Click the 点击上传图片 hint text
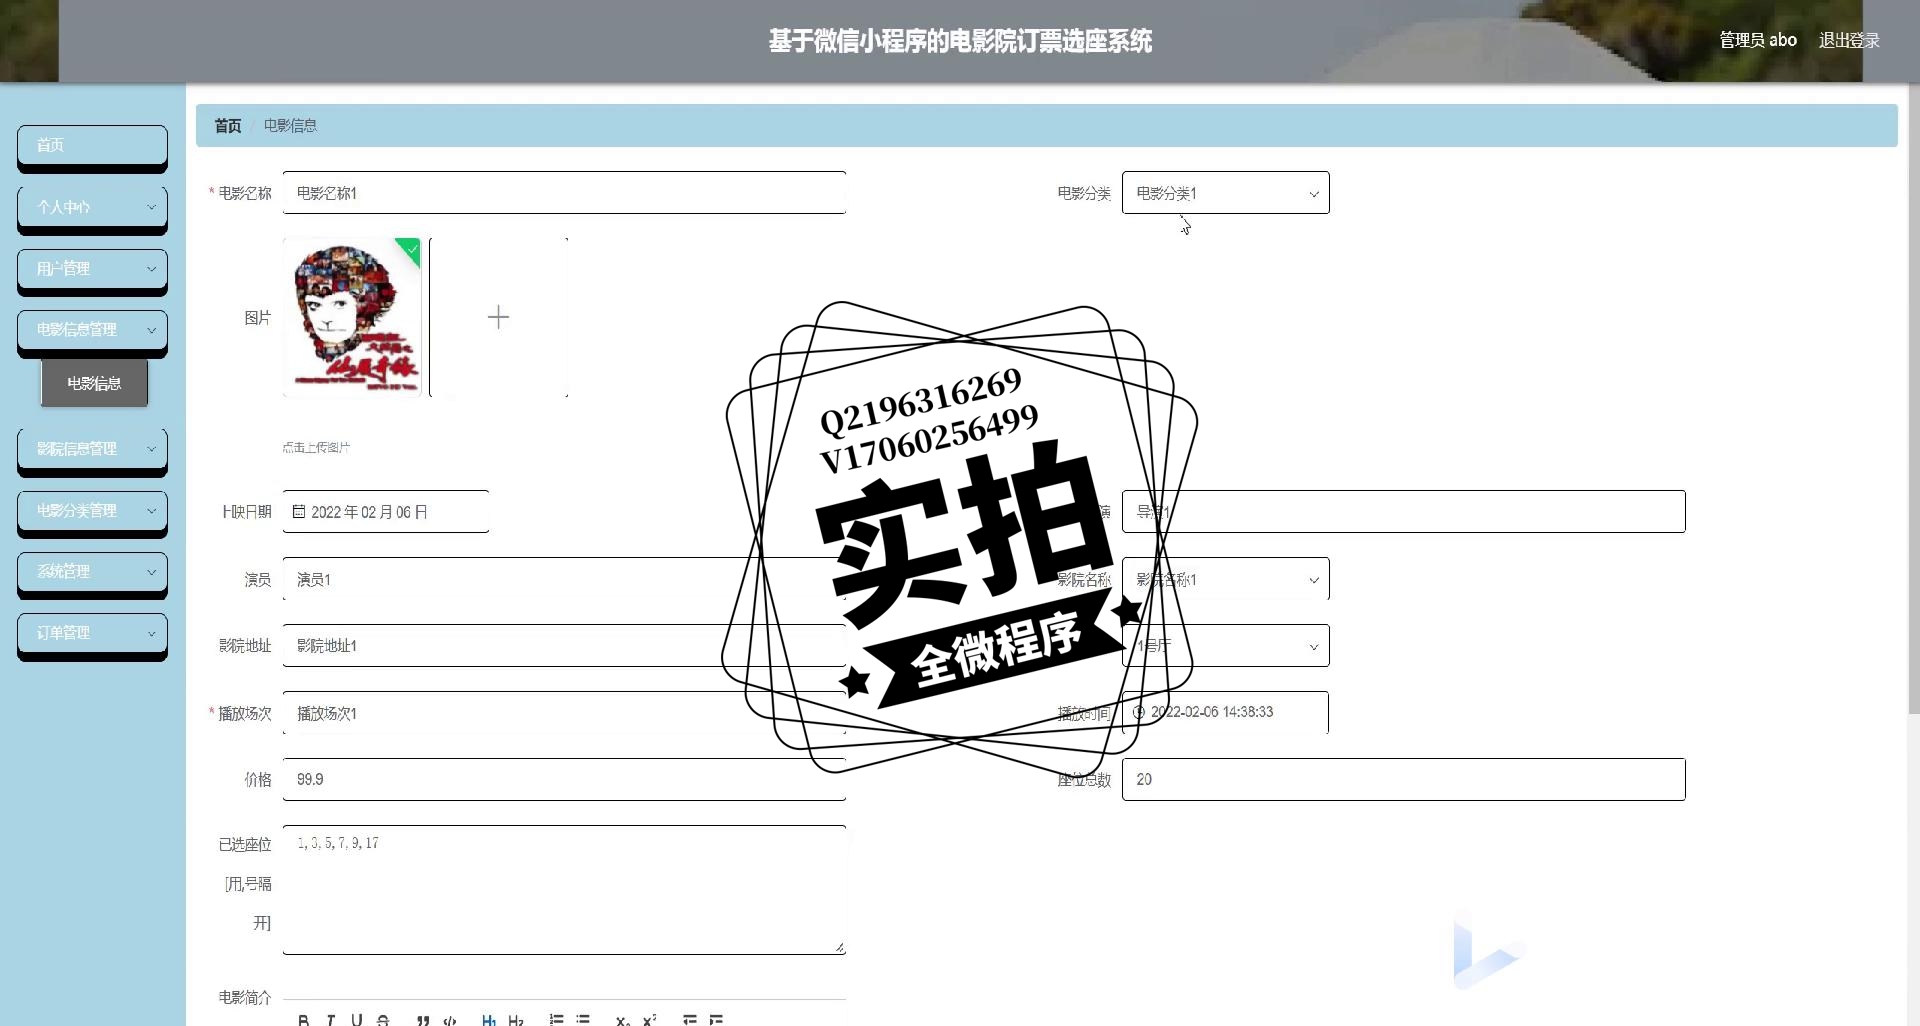1920x1026 pixels. [316, 447]
